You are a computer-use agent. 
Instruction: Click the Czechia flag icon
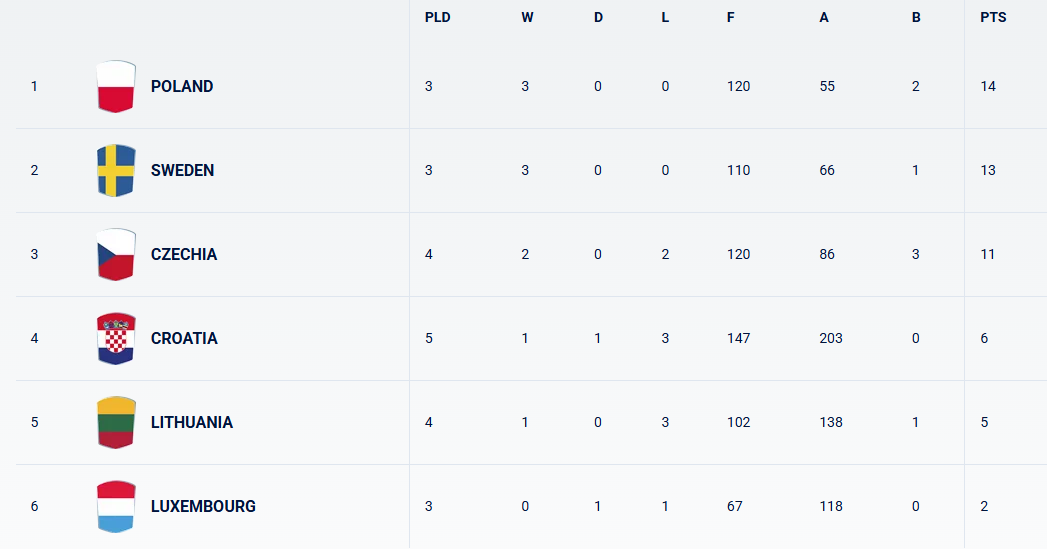click(x=116, y=254)
